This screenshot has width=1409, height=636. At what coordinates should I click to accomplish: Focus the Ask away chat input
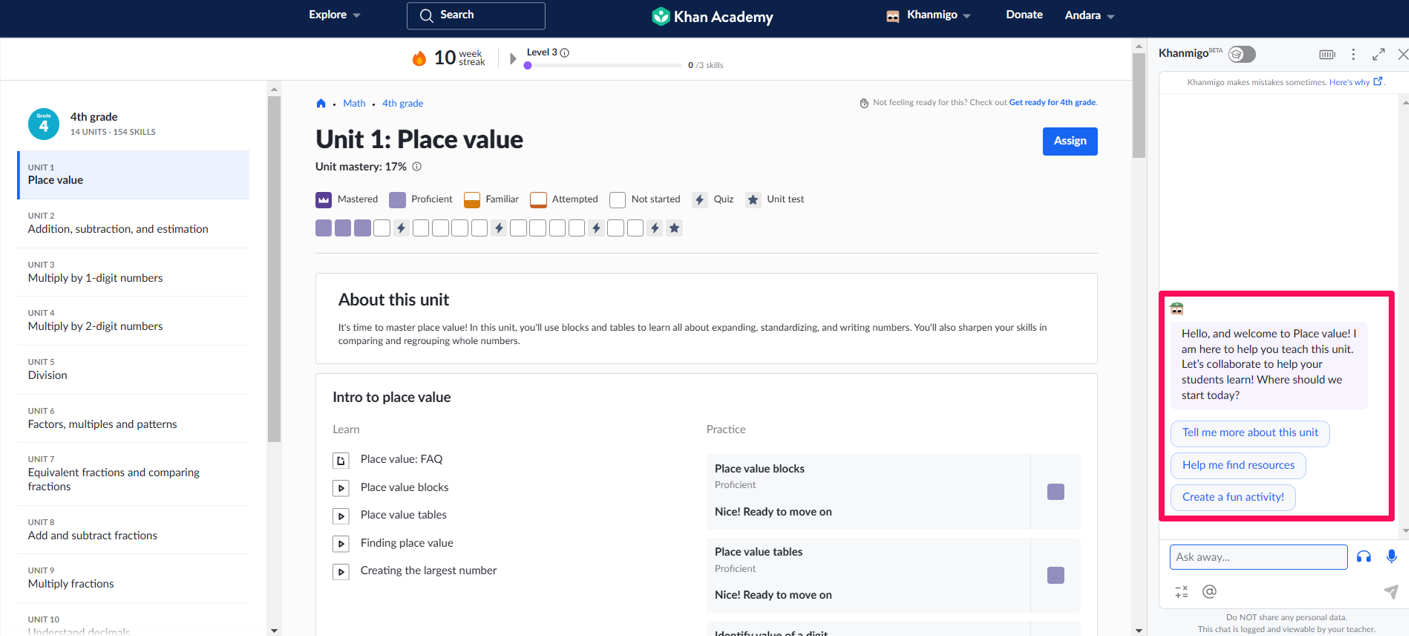click(1258, 557)
